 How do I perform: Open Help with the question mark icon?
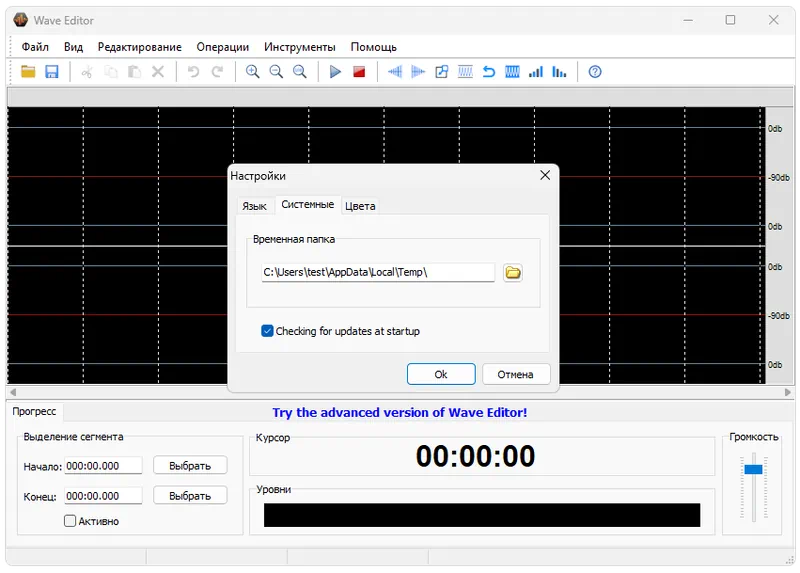point(595,72)
